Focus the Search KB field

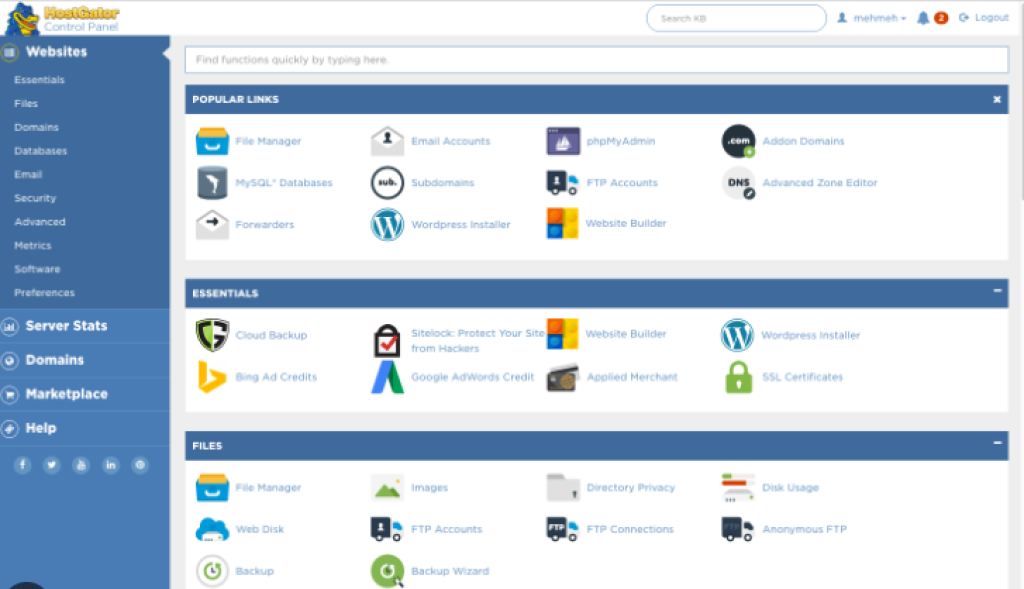click(736, 18)
